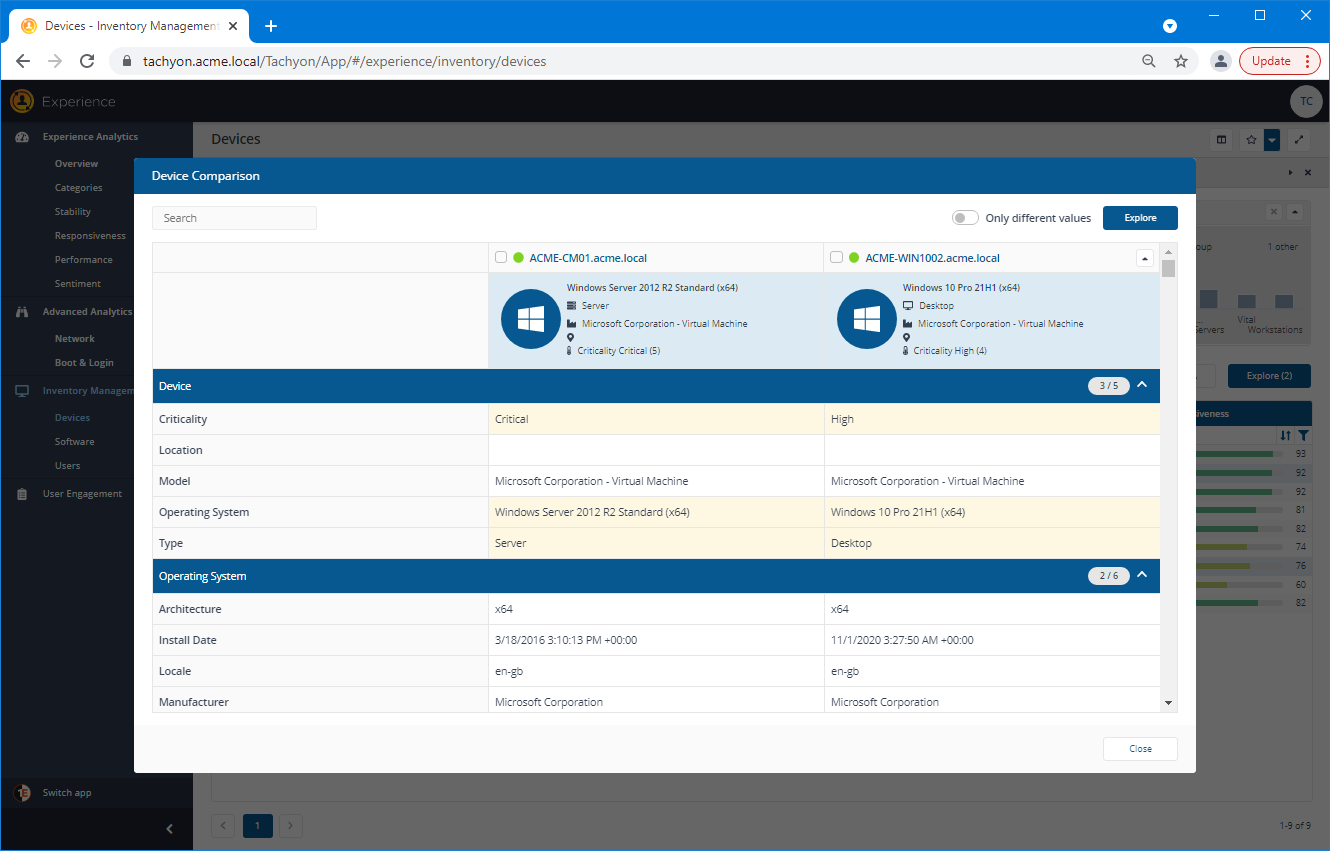Screen dimensions: 1330x851
Task: Collapse the Operating System section chevron
Action: click(1142, 575)
